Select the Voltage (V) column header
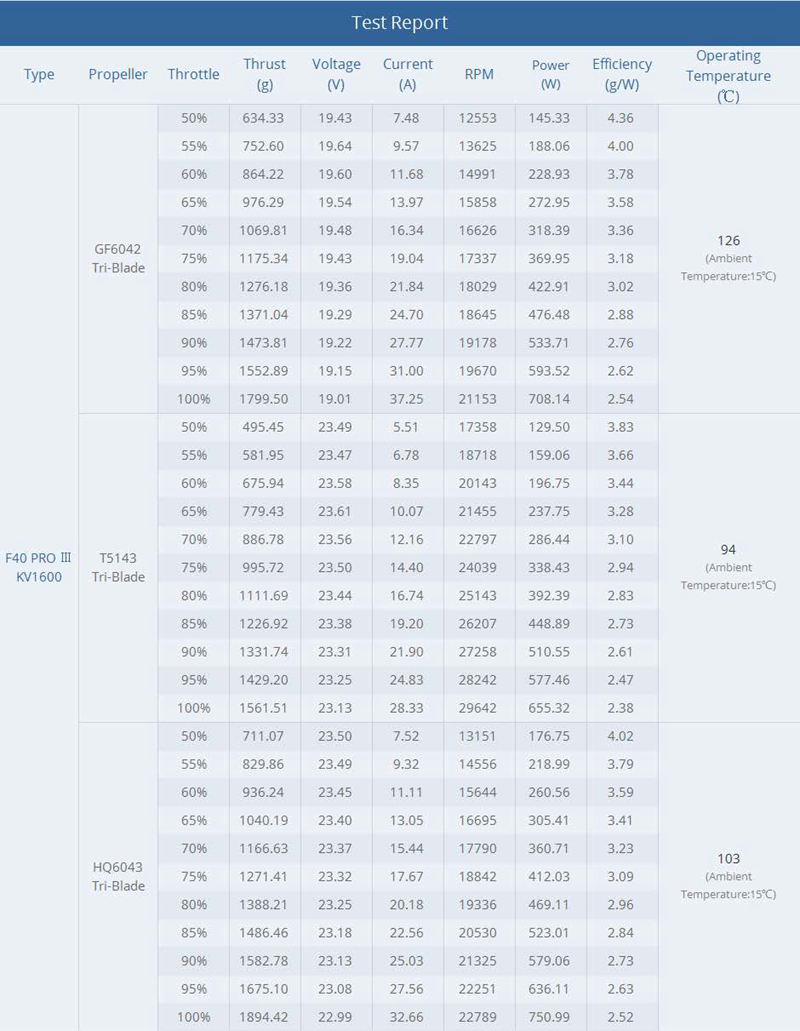The width and height of the screenshot is (800, 1031). pos(336,74)
